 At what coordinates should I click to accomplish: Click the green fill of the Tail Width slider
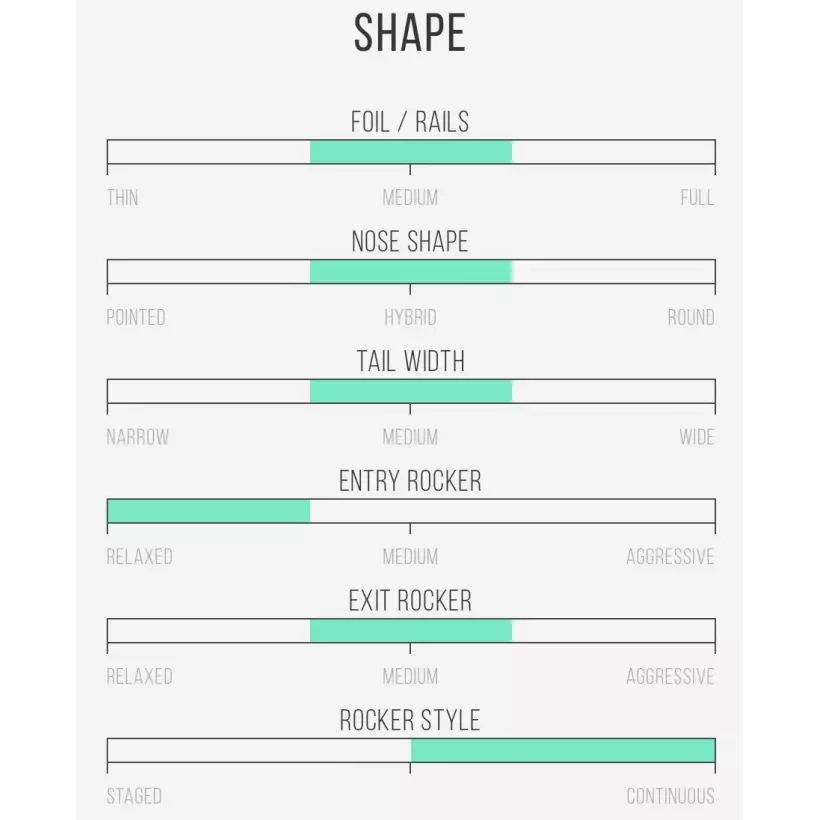click(410, 391)
